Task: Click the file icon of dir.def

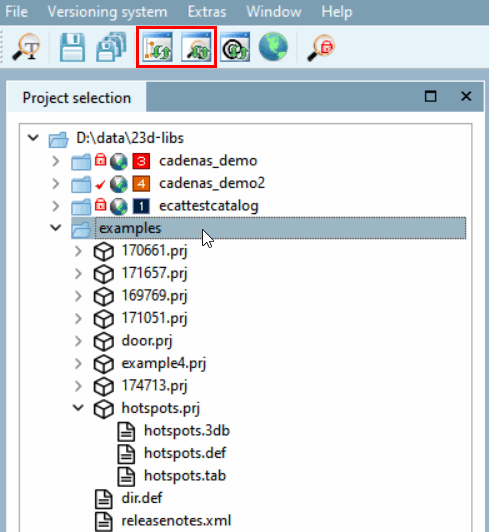Action: coord(104,499)
